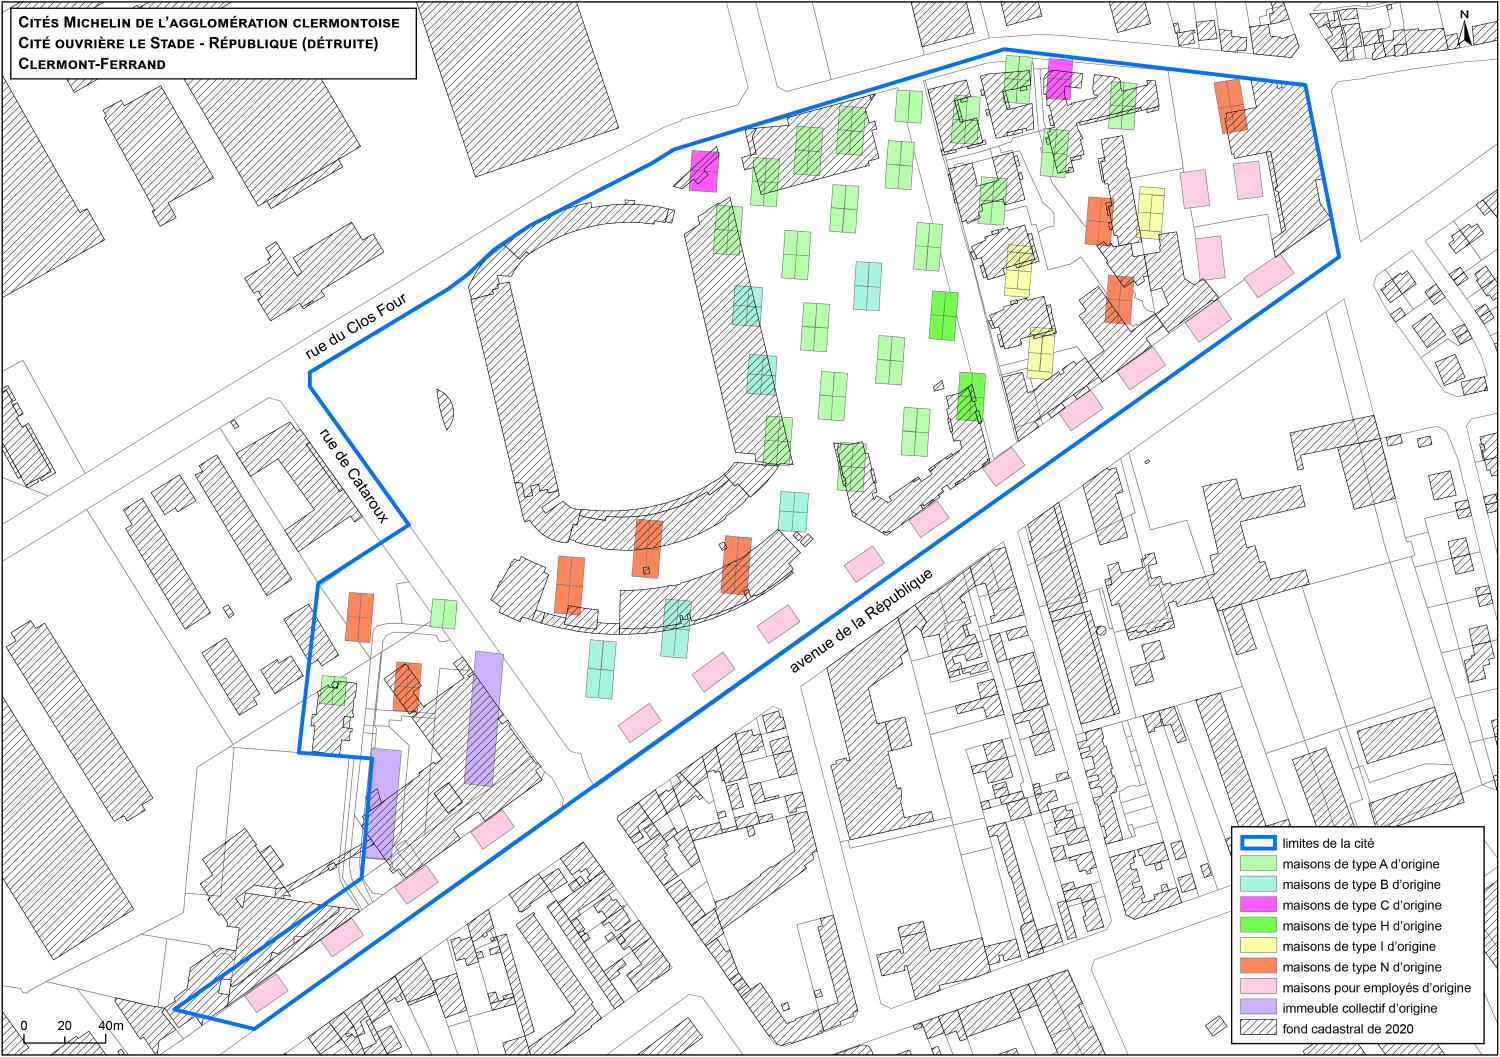
Task: Click the 'rue de Cataroux' street label
Action: pyautogui.click(x=352, y=477)
